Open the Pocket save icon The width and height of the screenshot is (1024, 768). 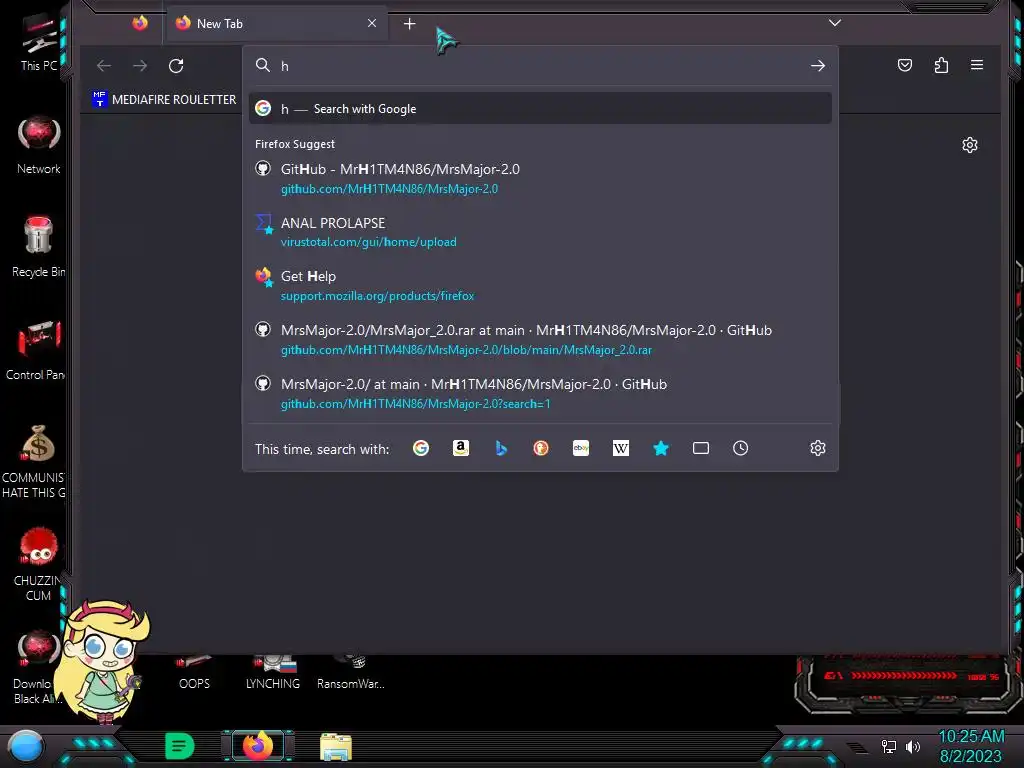coord(904,65)
